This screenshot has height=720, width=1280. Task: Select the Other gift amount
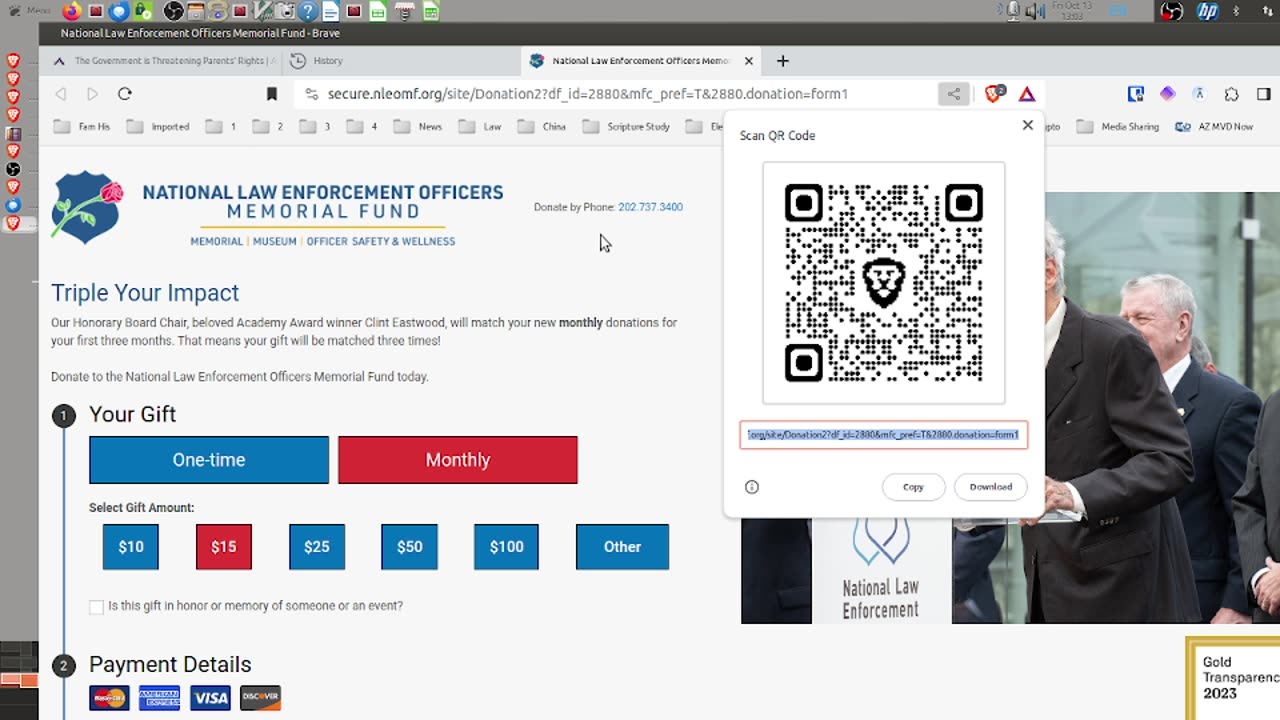pos(622,547)
